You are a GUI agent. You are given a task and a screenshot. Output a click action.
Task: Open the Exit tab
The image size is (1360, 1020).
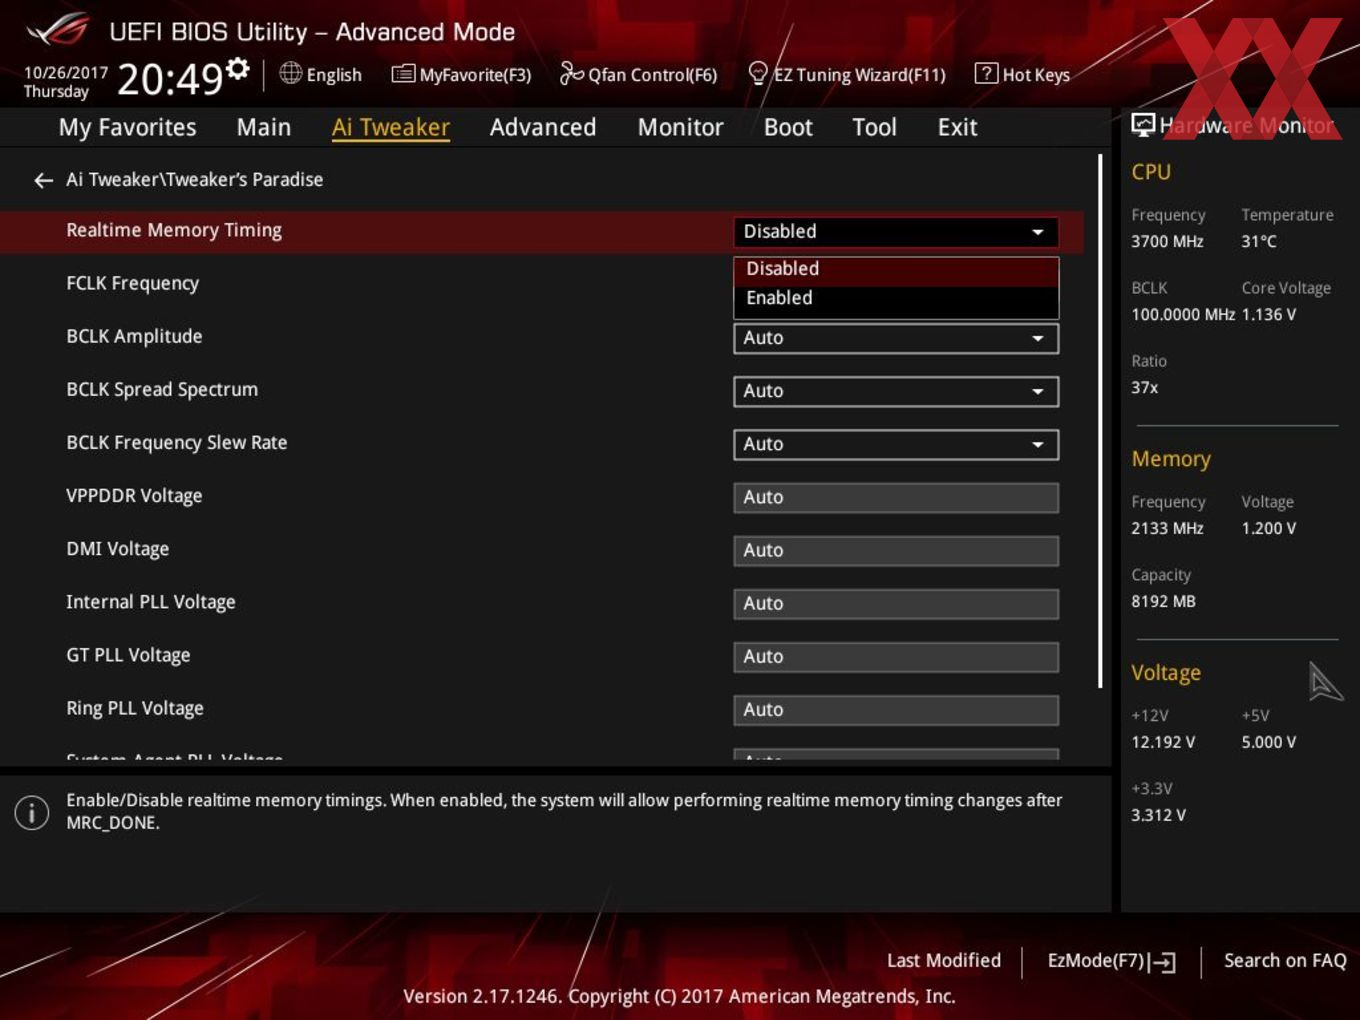pos(957,127)
